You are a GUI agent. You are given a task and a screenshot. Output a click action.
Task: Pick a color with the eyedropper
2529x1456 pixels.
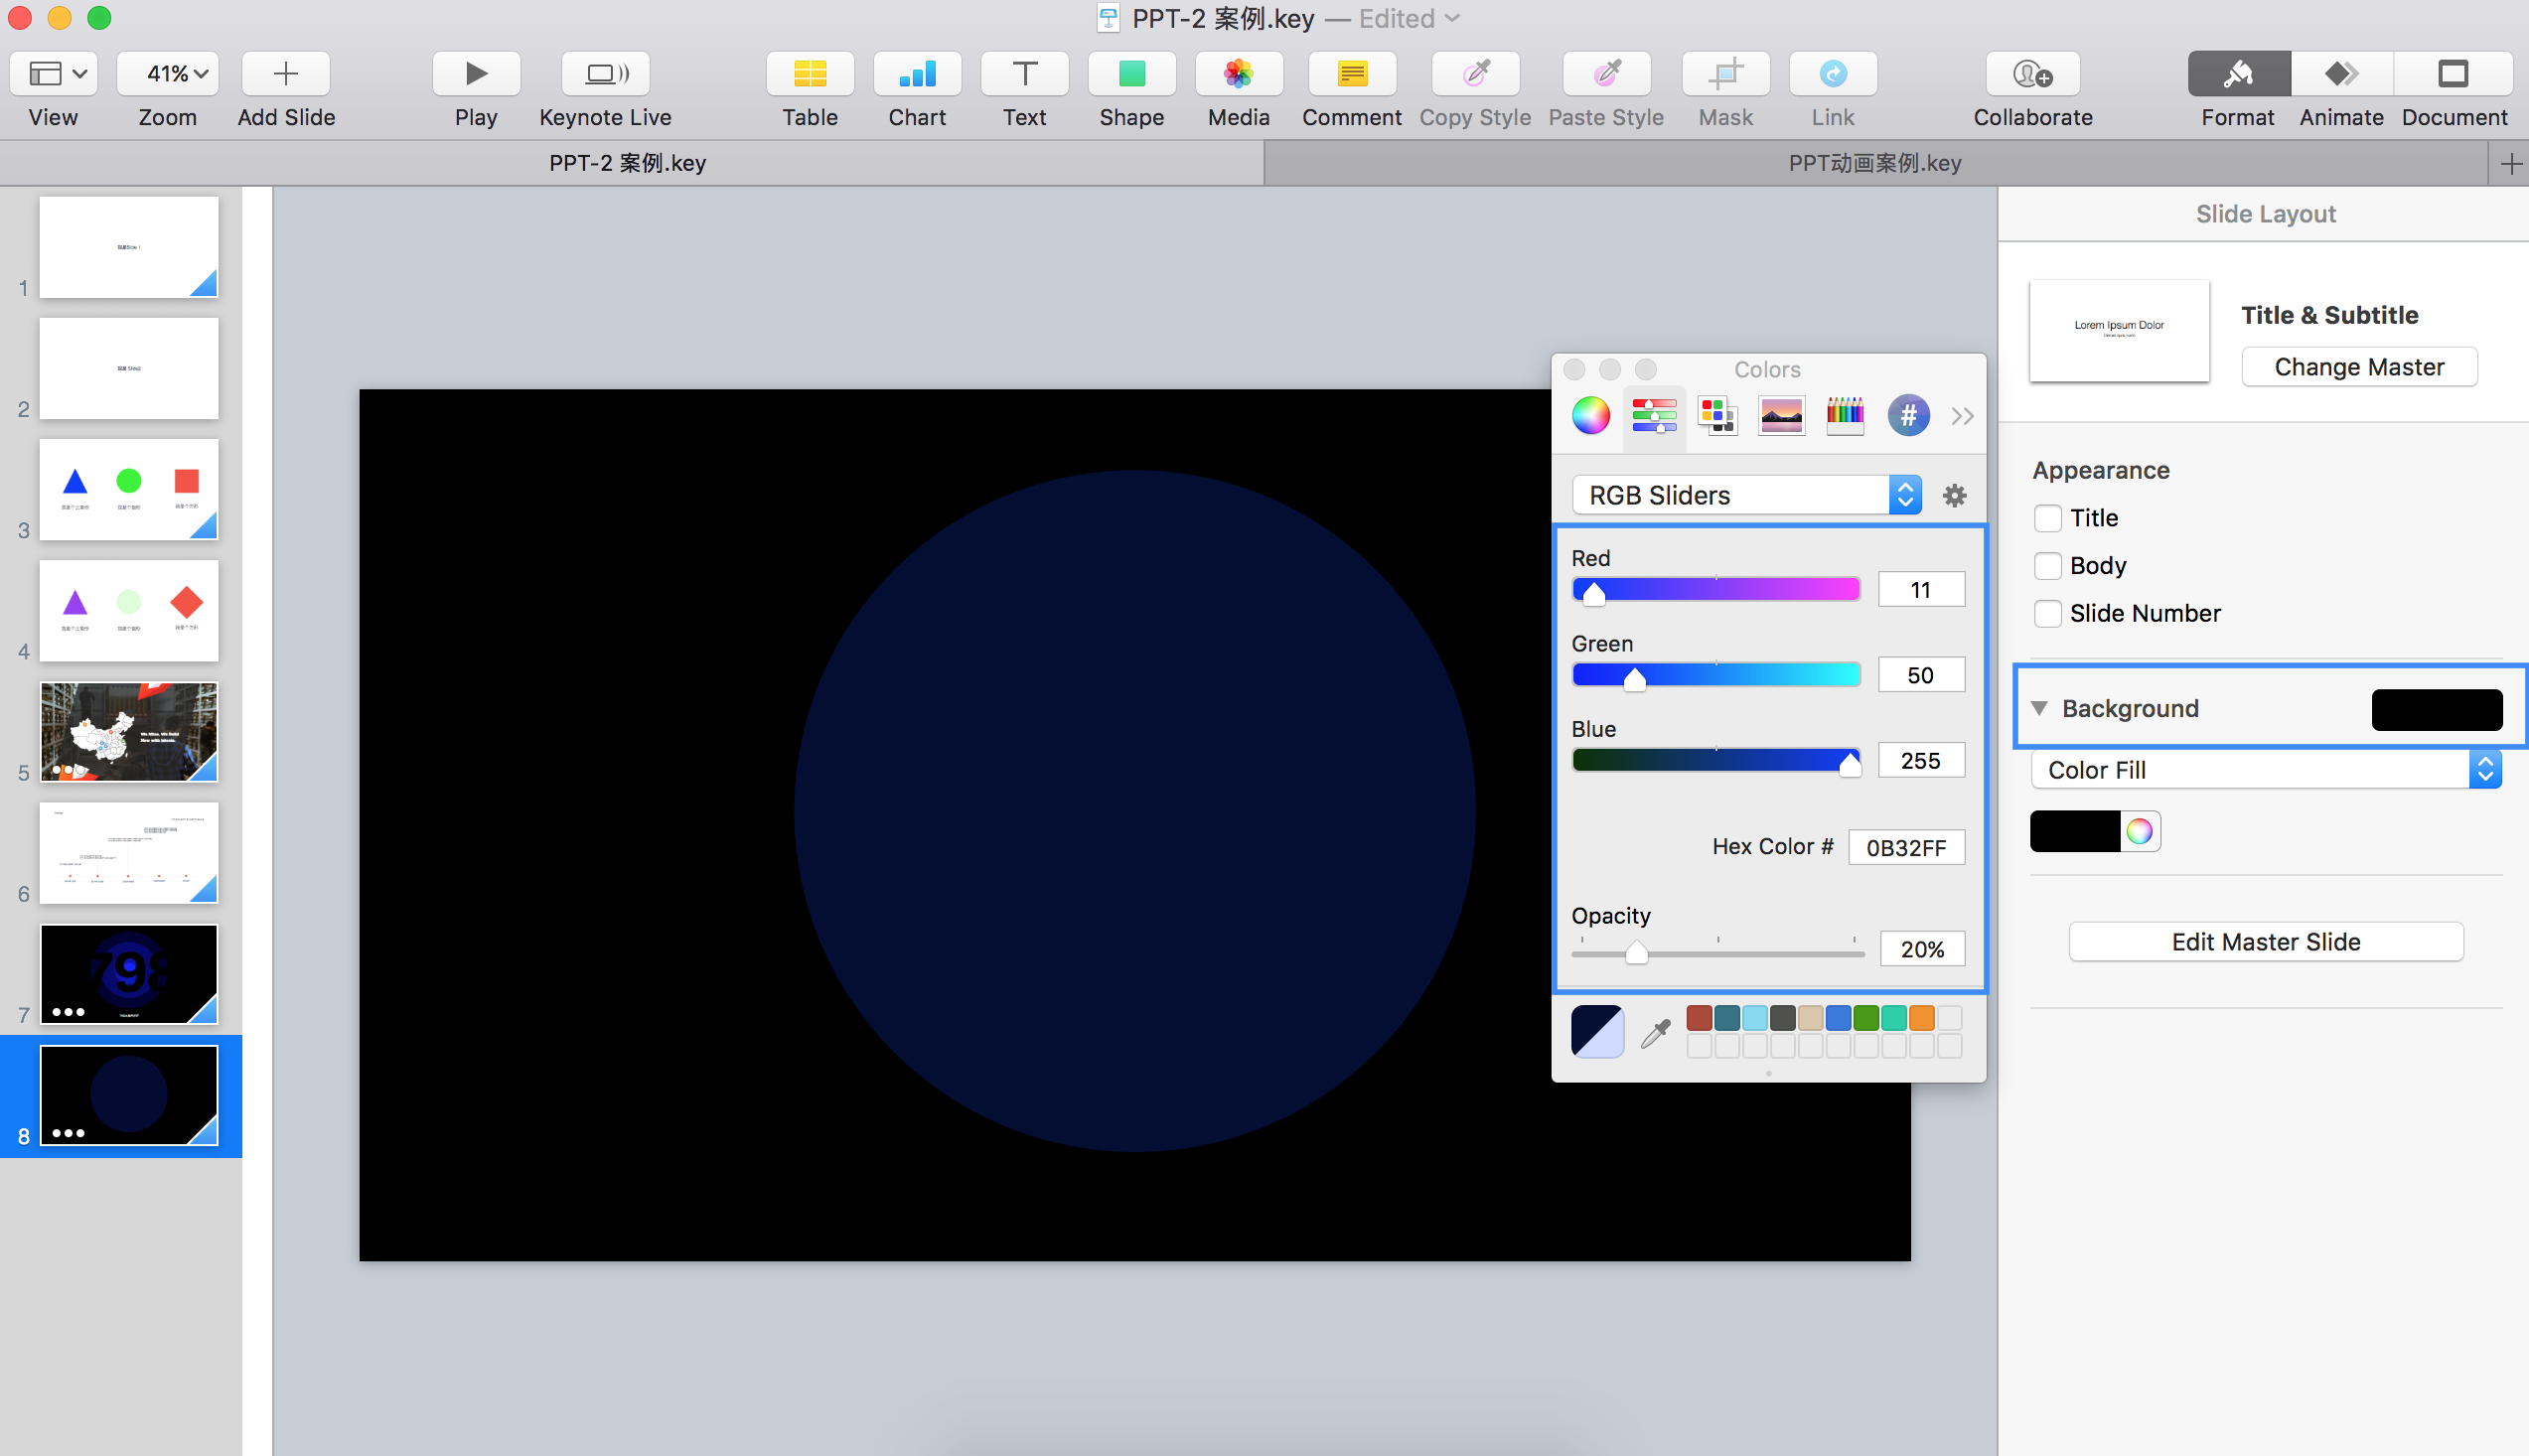(x=1655, y=1033)
